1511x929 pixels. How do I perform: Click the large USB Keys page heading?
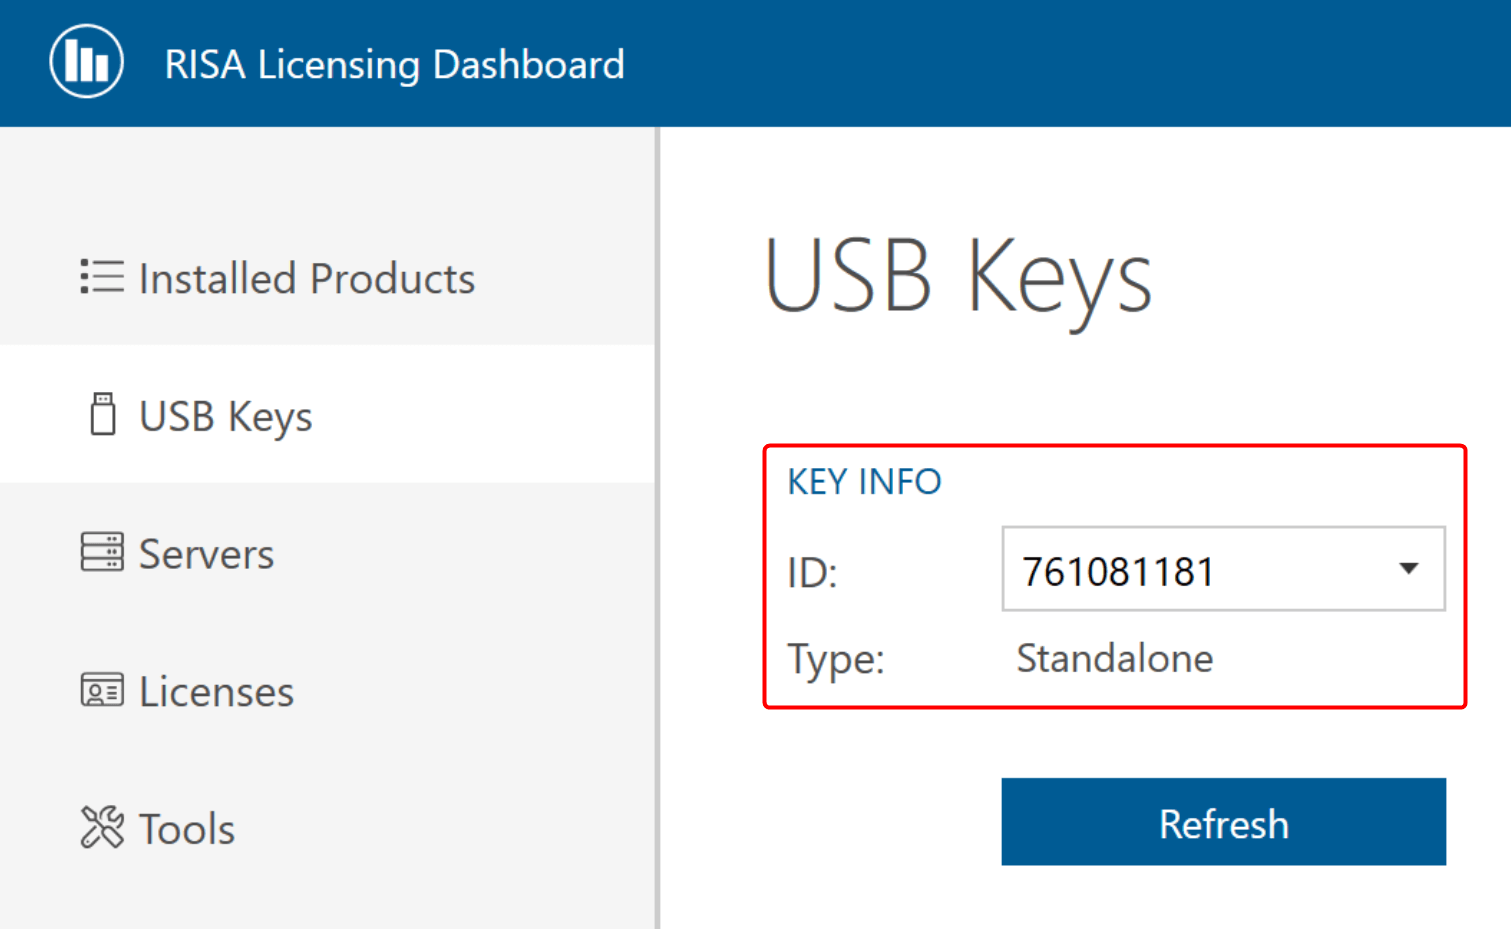pyautogui.click(x=958, y=277)
